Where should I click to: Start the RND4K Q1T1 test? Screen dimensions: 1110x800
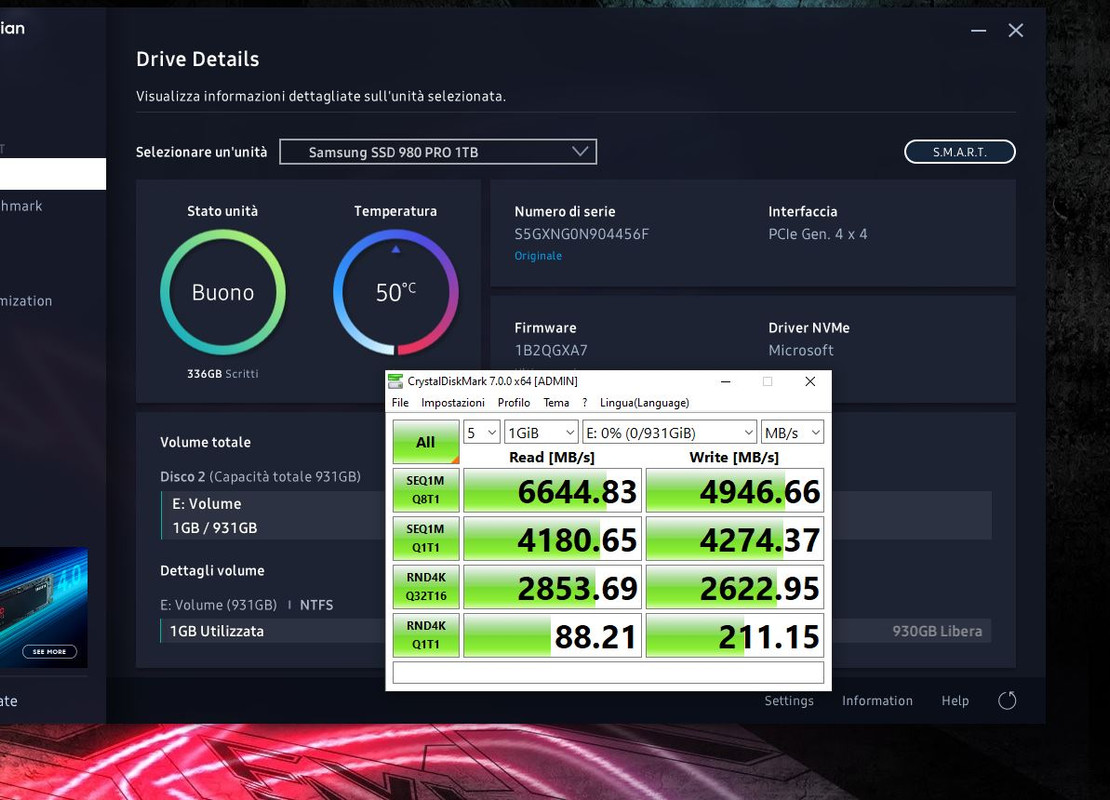point(425,635)
